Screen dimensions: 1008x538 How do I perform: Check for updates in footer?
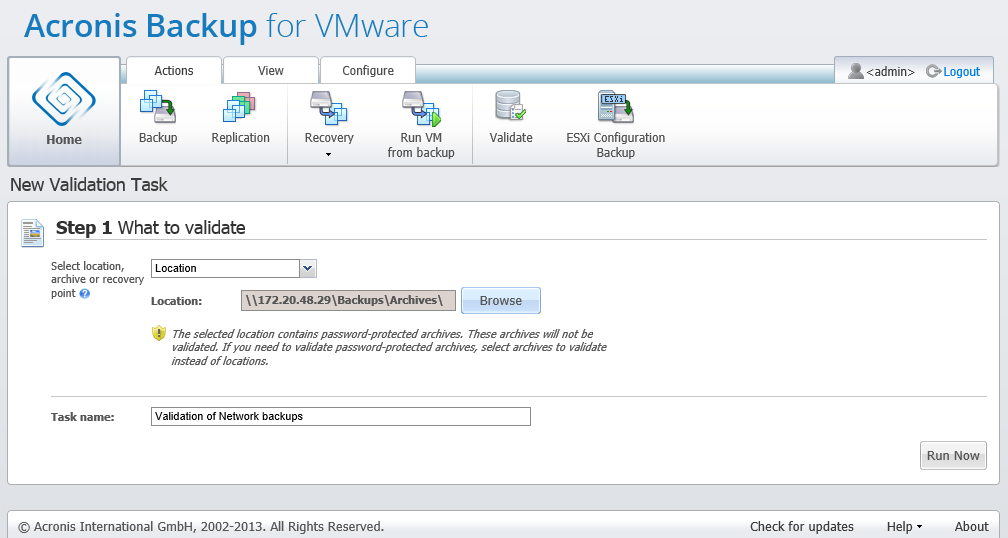pos(802,526)
